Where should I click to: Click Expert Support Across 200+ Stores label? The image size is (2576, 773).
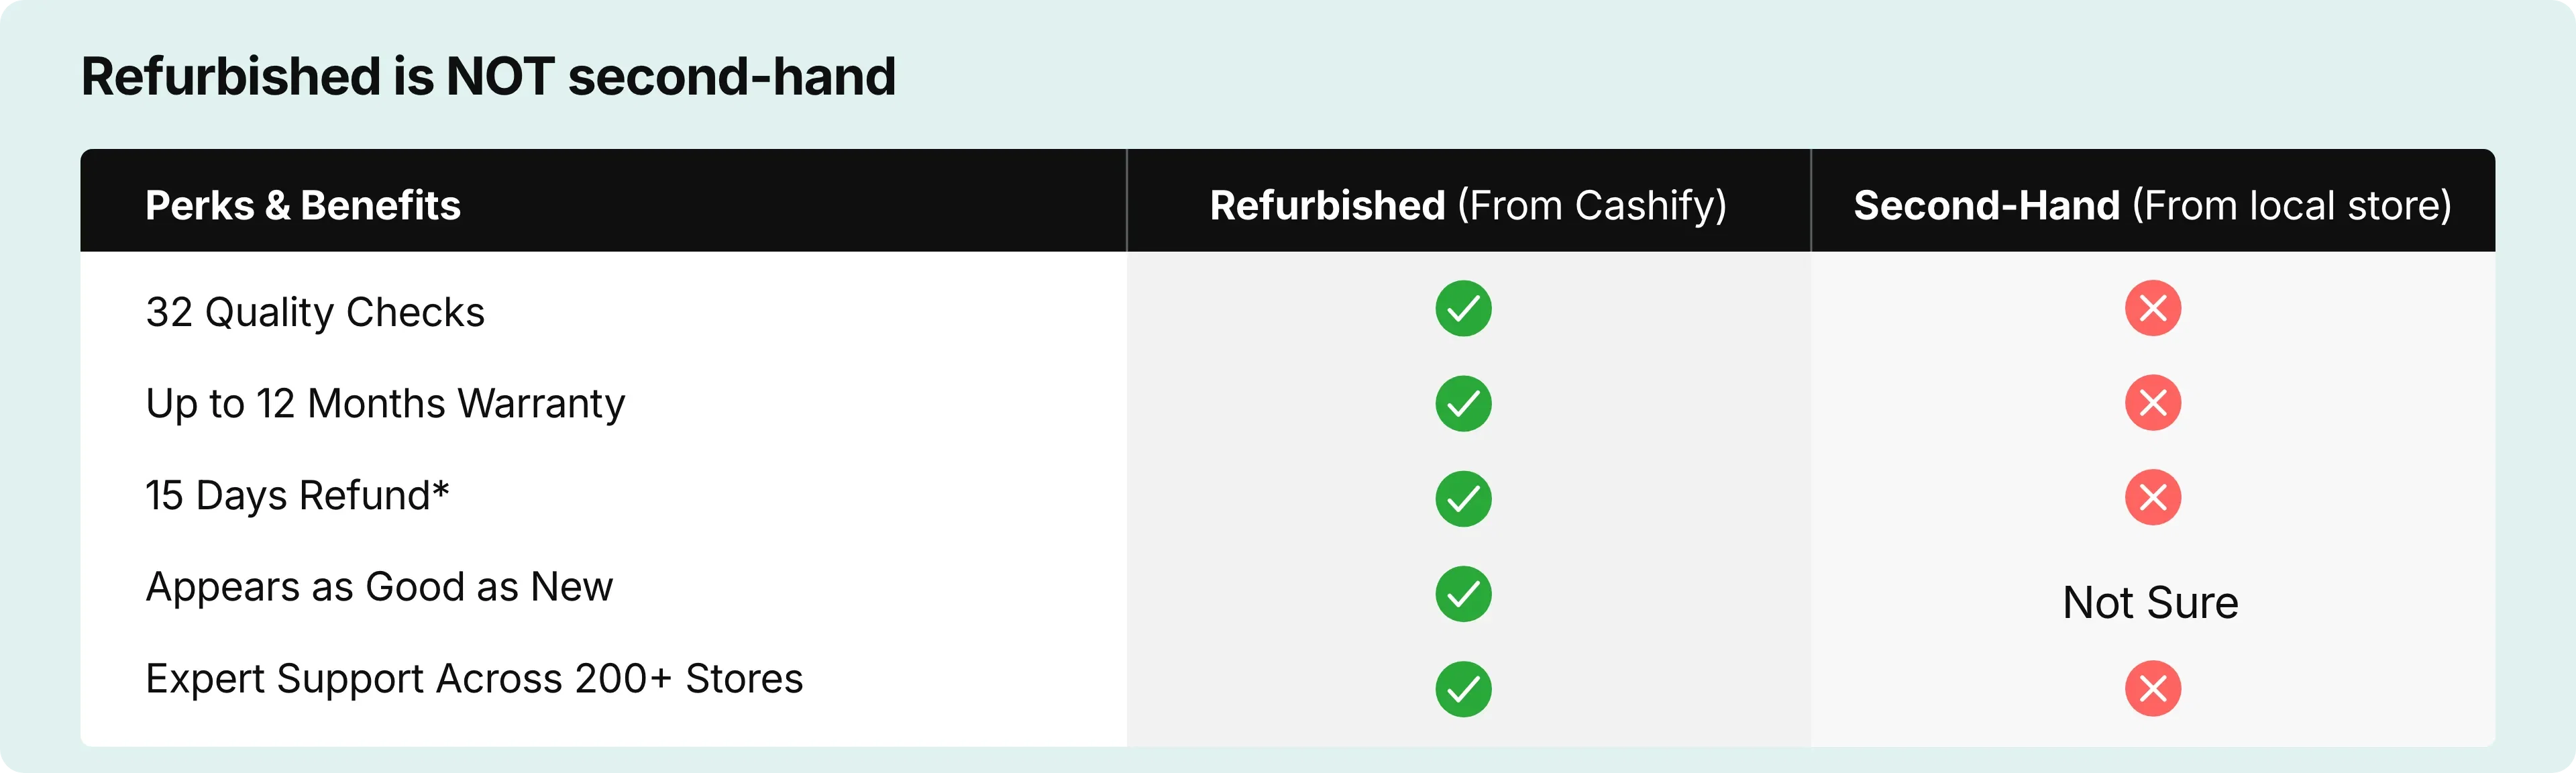(x=474, y=679)
